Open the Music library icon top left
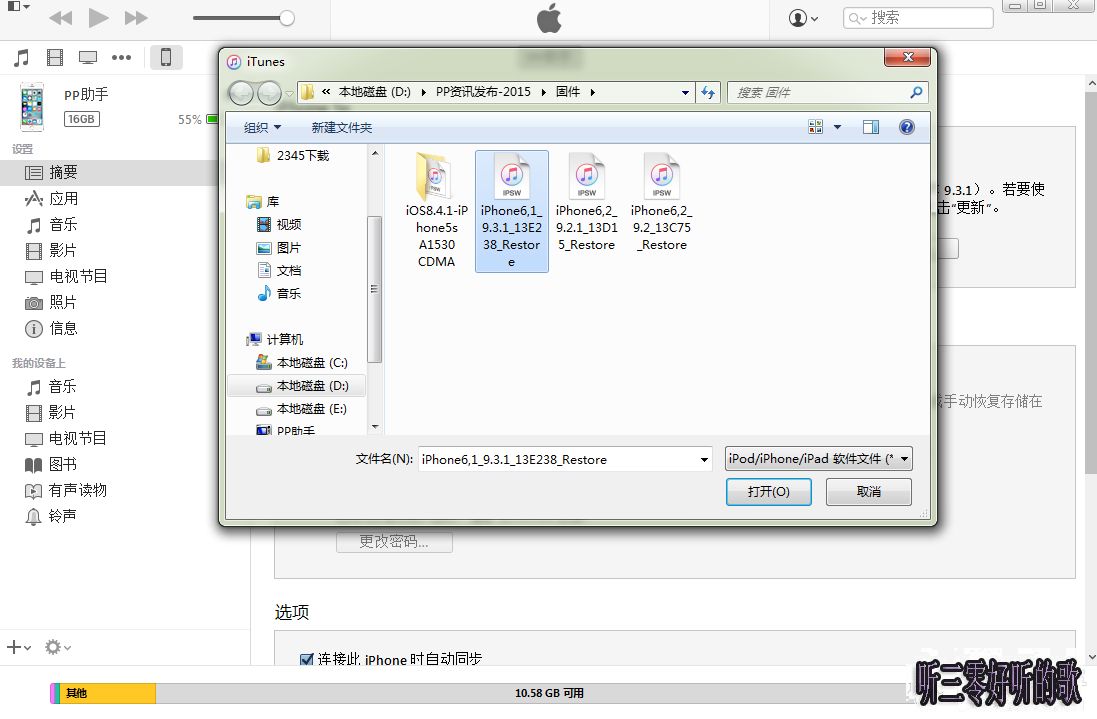This screenshot has height=719, width=1097. 20,57
